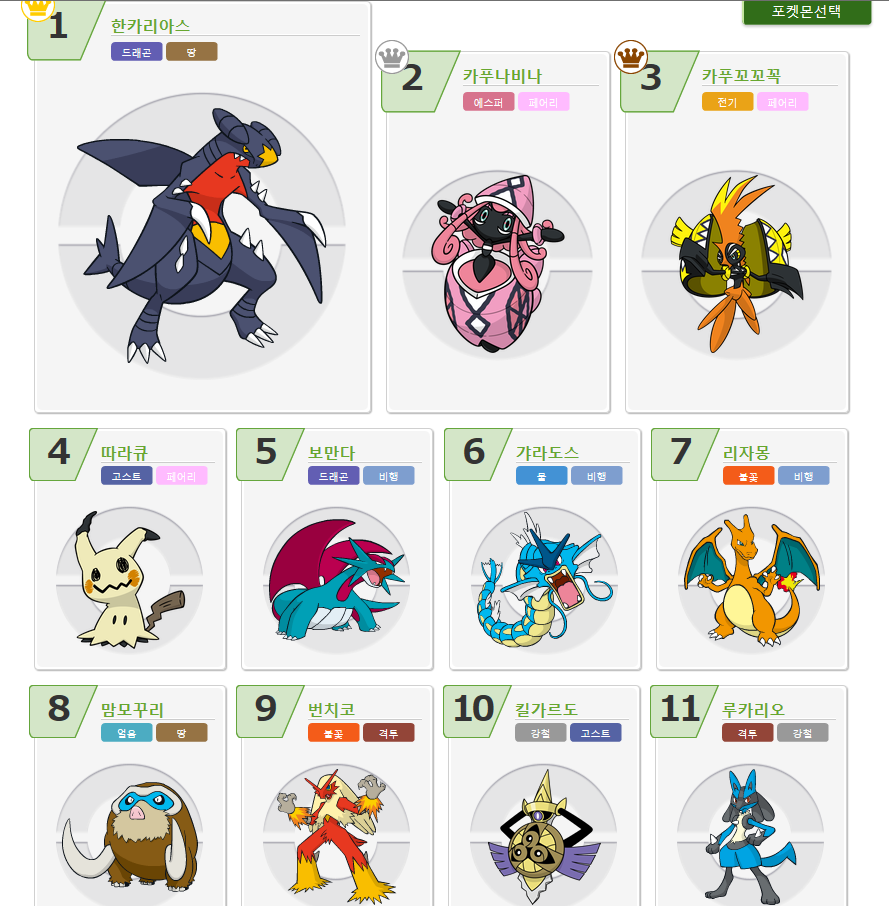Open the 번치코 name link

coord(331,710)
